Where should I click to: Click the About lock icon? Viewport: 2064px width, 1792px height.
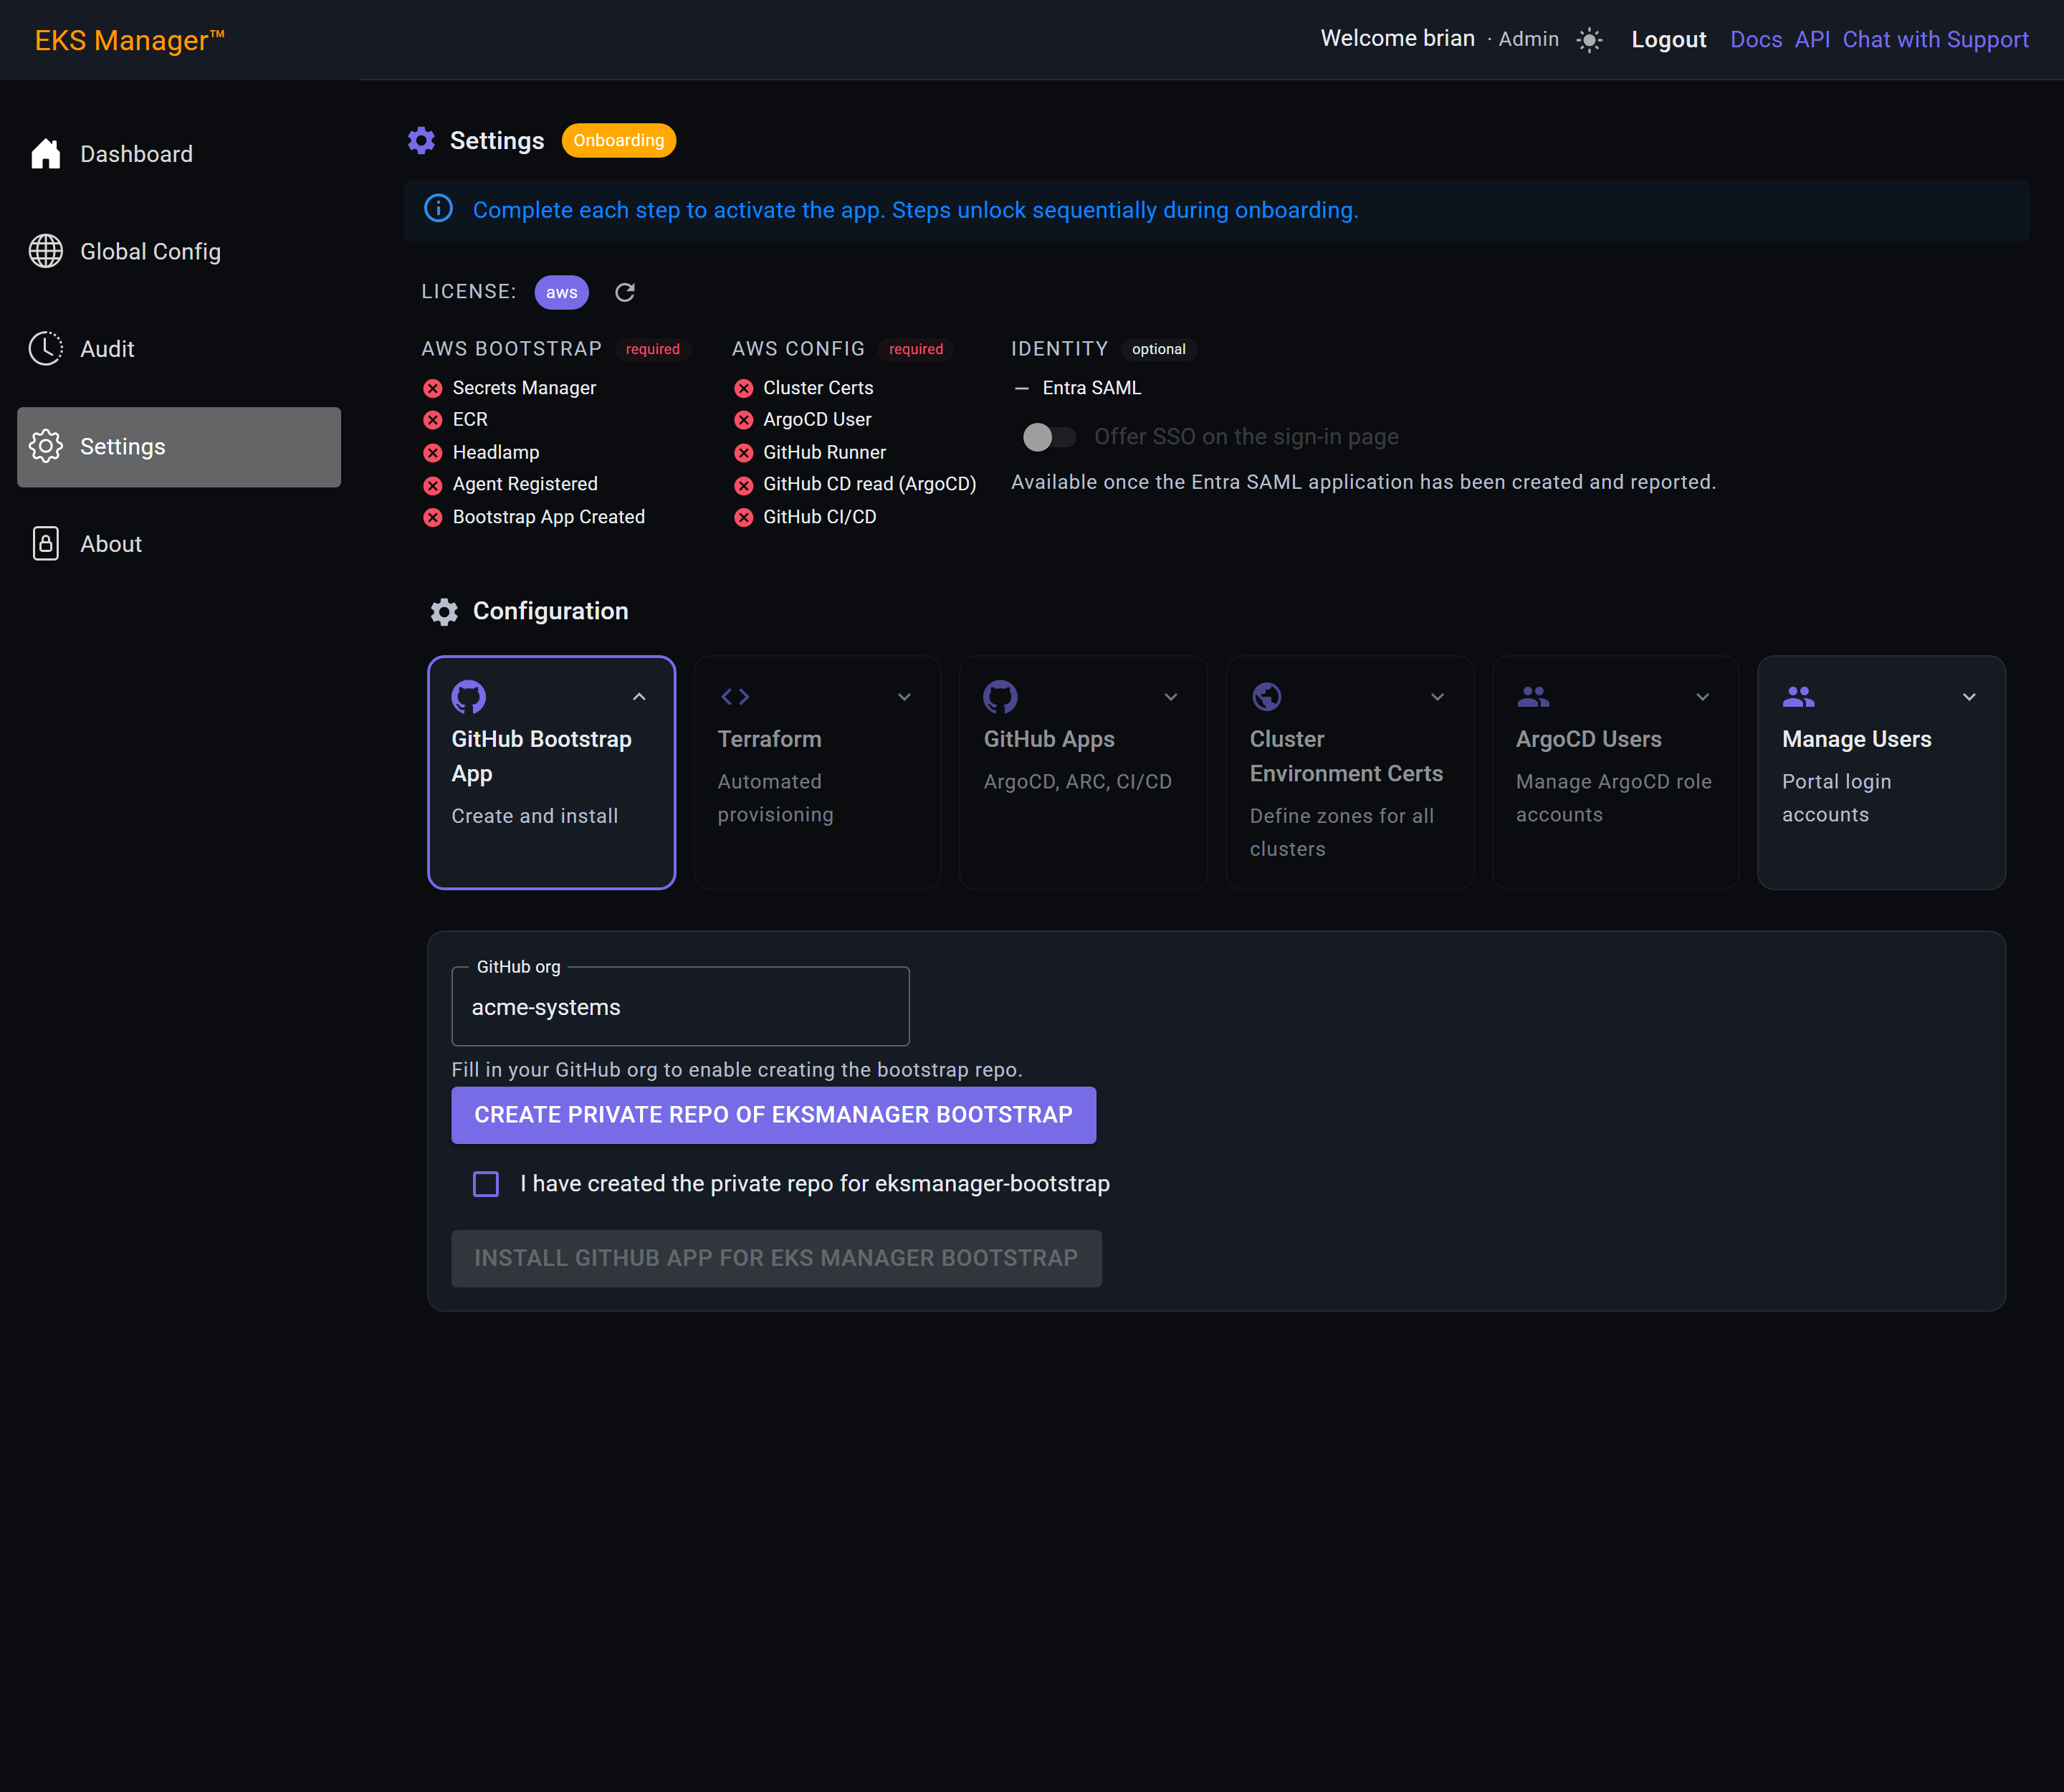click(x=46, y=544)
